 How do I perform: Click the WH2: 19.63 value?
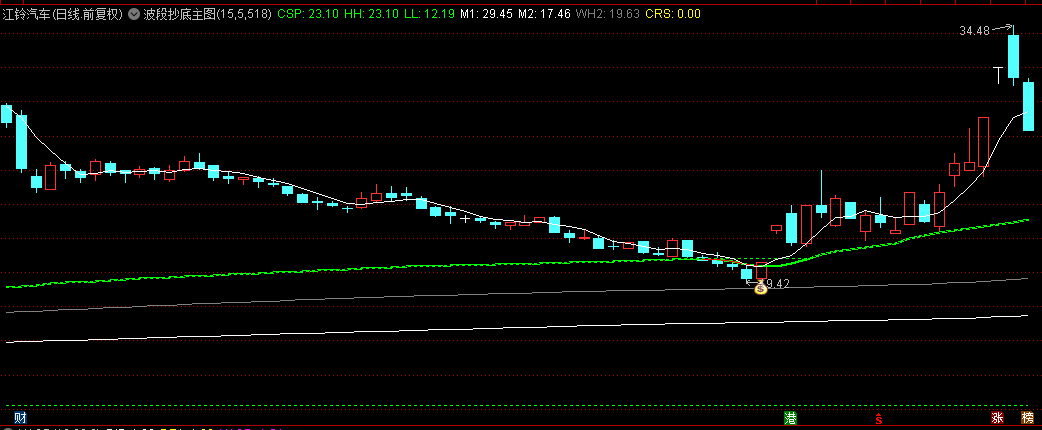607,14
